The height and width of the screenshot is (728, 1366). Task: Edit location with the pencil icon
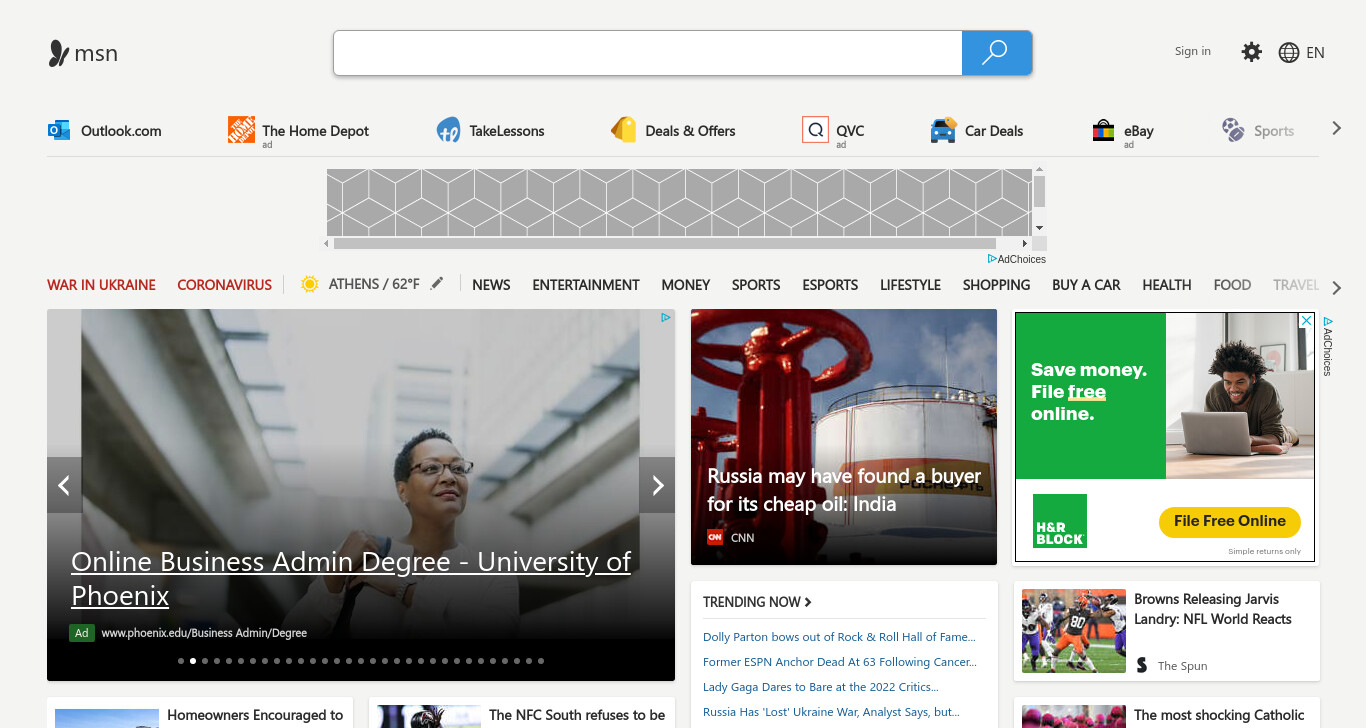(x=436, y=284)
